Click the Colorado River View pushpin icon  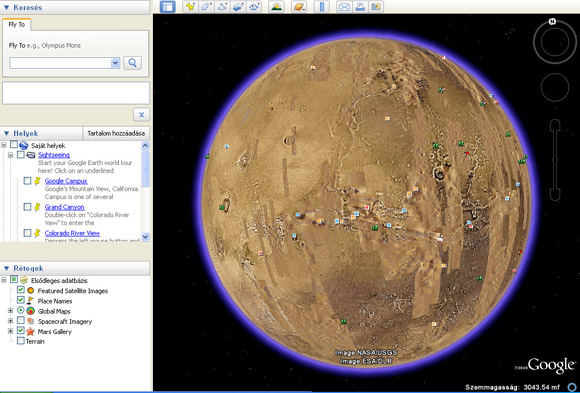point(37,233)
